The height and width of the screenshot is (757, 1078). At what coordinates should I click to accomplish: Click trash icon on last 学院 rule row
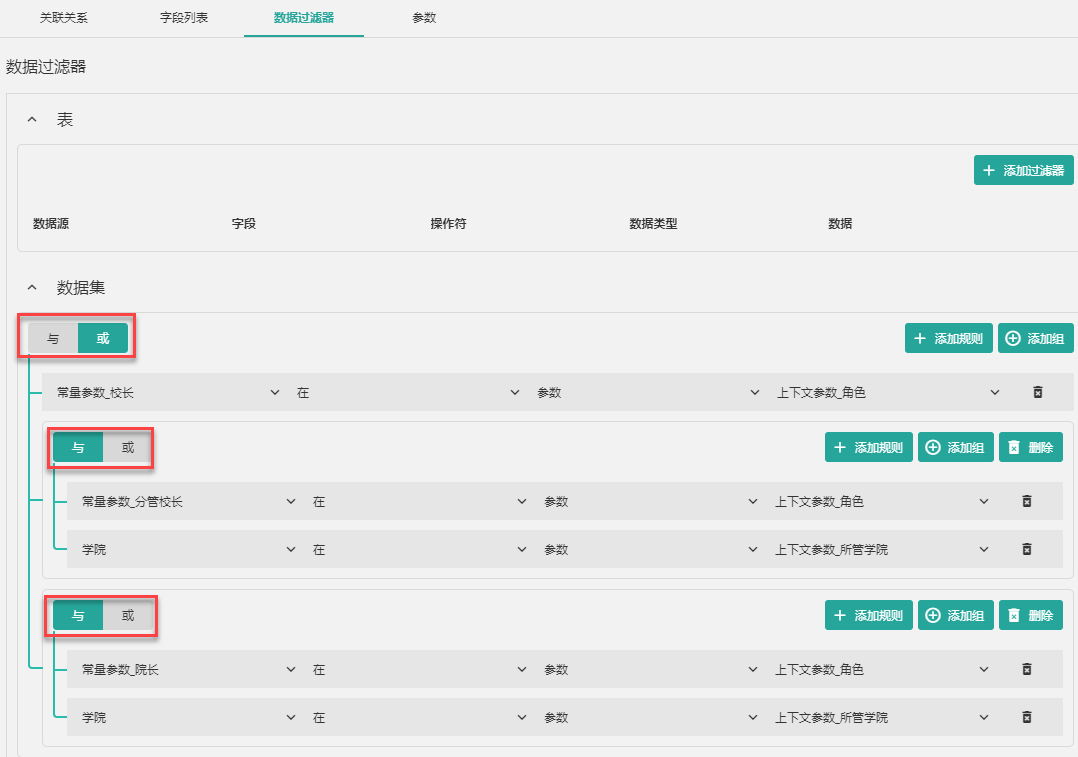(1026, 717)
